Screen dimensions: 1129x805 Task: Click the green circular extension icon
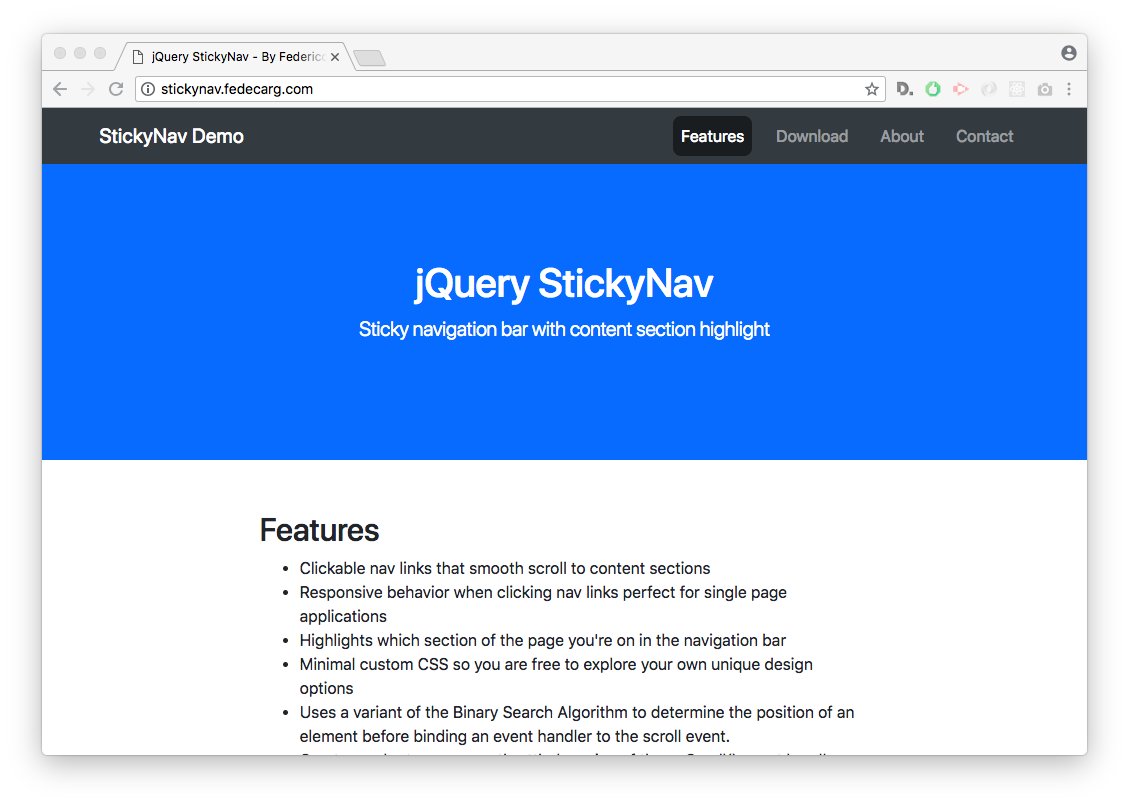point(932,89)
